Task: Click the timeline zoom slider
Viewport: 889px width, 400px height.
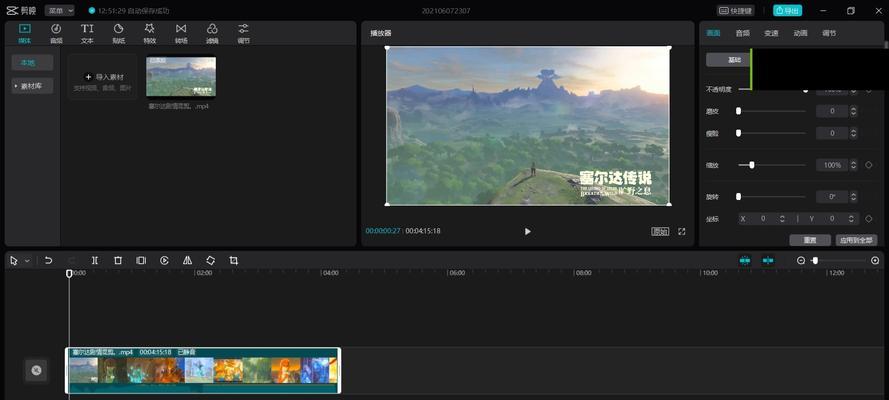Action: 839,261
